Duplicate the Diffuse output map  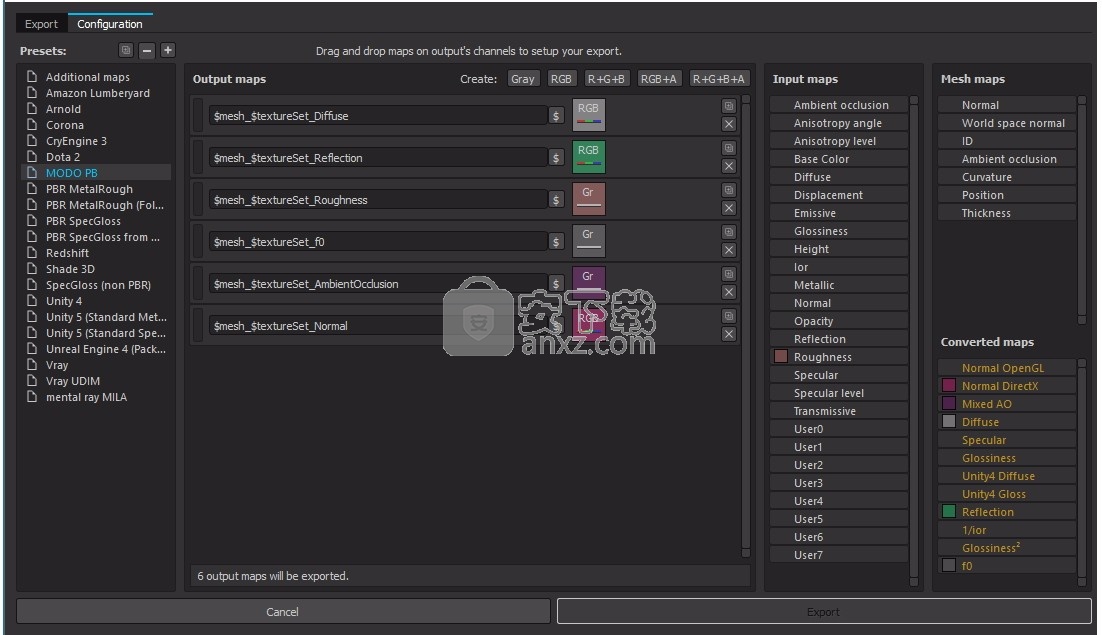tap(729, 106)
